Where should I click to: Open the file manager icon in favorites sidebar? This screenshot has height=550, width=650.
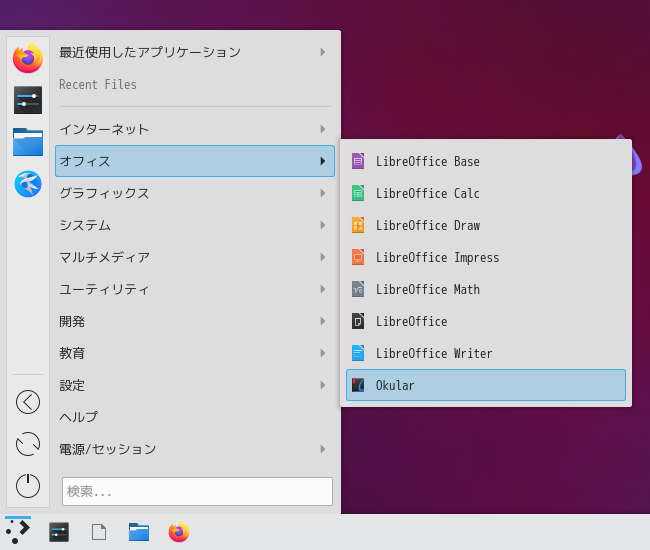click(28, 142)
